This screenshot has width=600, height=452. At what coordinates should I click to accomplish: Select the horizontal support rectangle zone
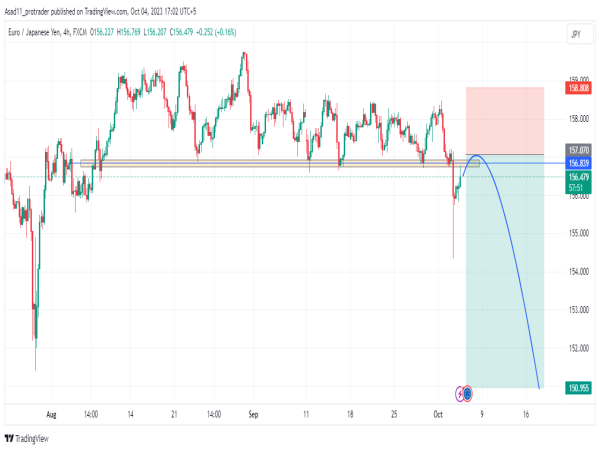pos(280,163)
